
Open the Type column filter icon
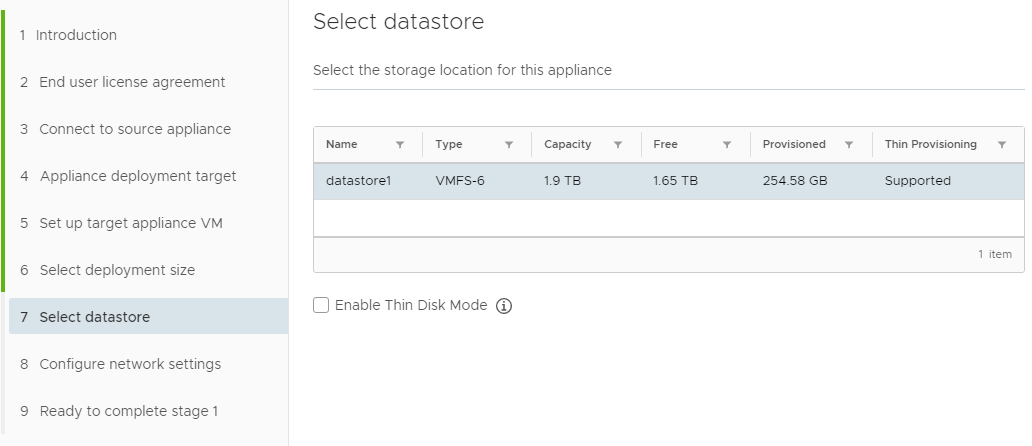(509, 145)
